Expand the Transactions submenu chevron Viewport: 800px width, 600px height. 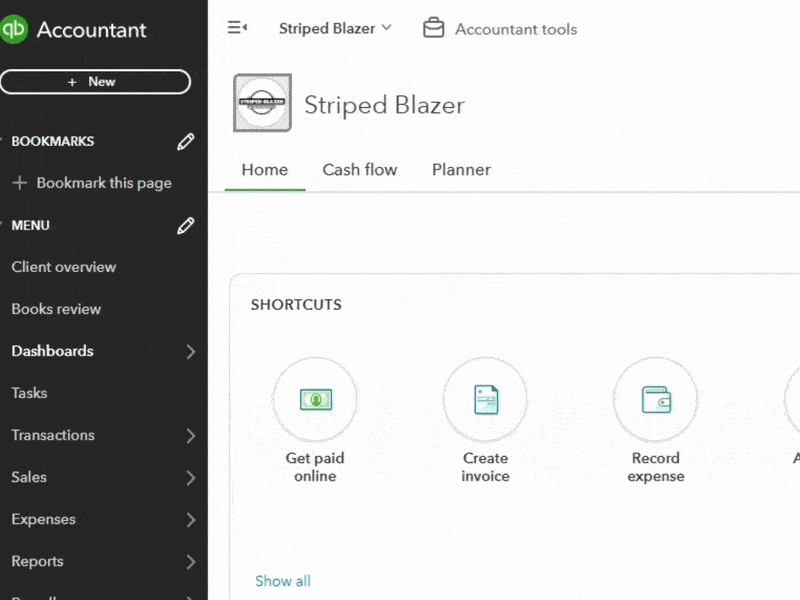pos(191,436)
